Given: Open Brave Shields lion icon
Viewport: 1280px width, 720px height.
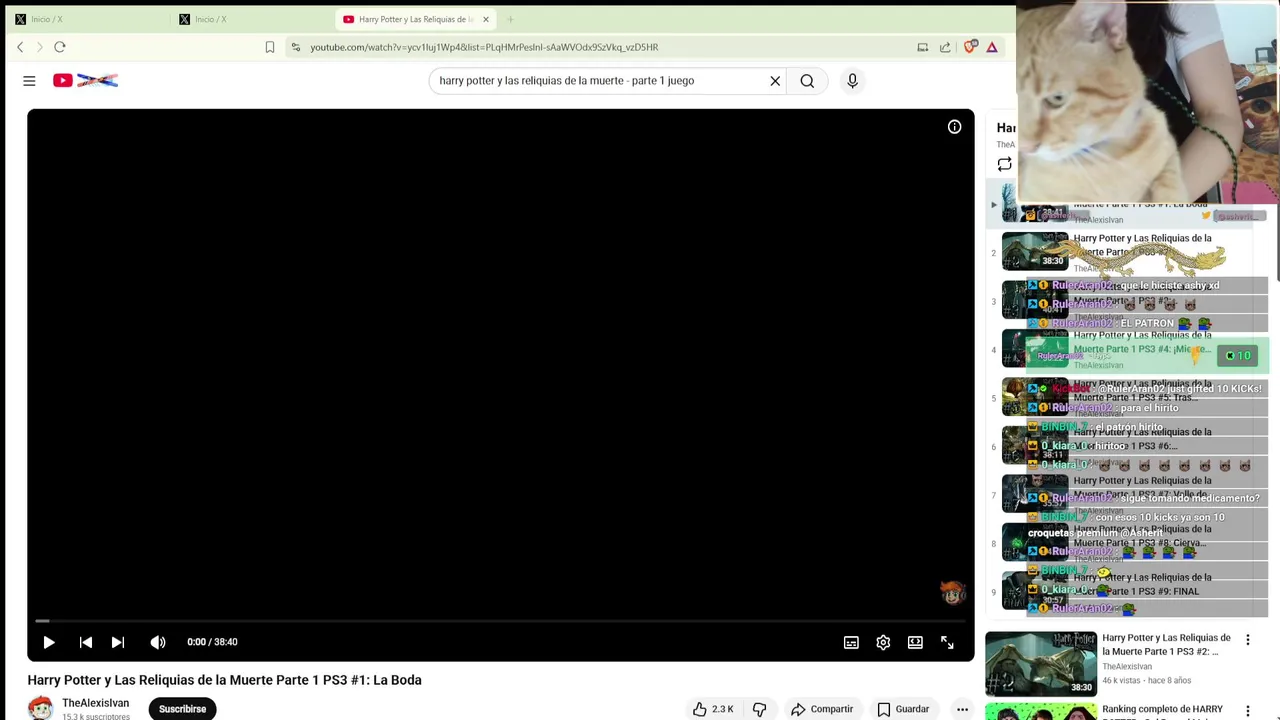Looking at the screenshot, I should click(x=970, y=47).
